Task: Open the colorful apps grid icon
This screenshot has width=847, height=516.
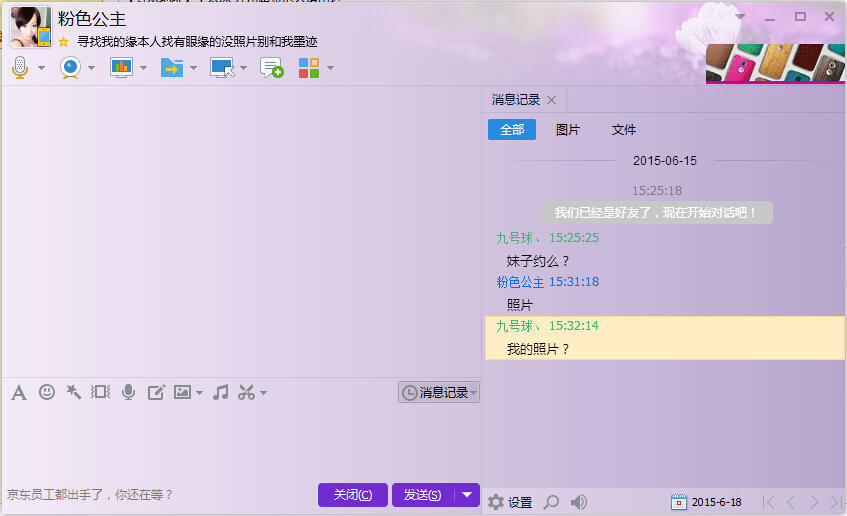Action: click(x=309, y=68)
